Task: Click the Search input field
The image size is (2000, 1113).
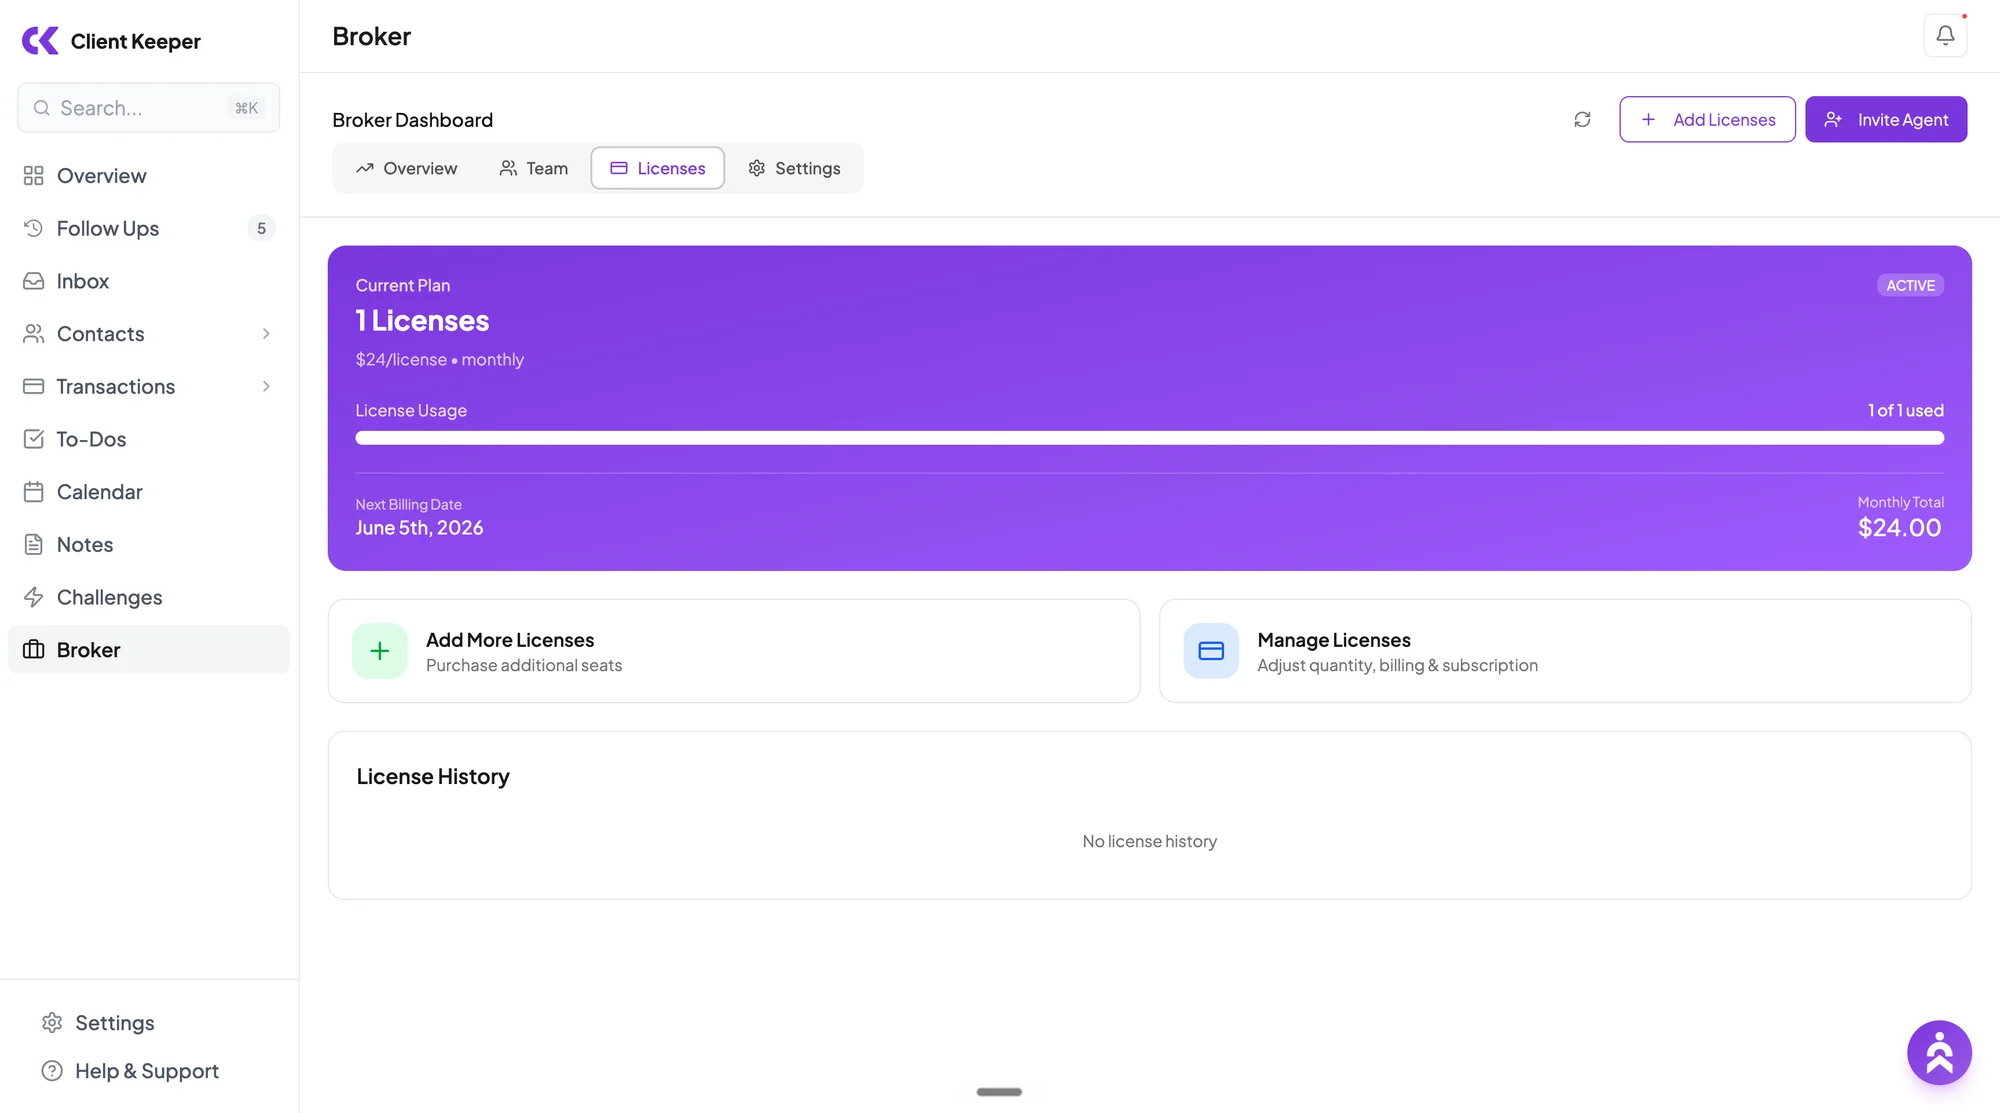Action: click(149, 108)
